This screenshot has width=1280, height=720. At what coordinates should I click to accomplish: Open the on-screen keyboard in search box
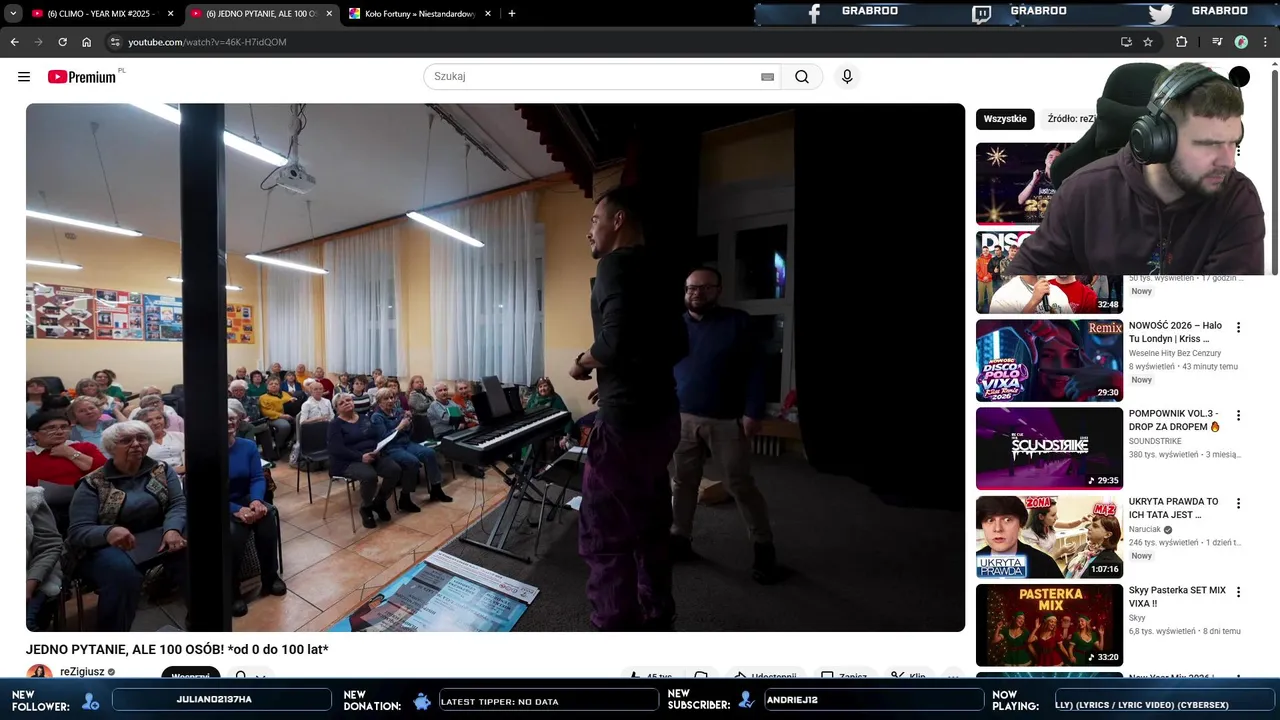coord(768,77)
